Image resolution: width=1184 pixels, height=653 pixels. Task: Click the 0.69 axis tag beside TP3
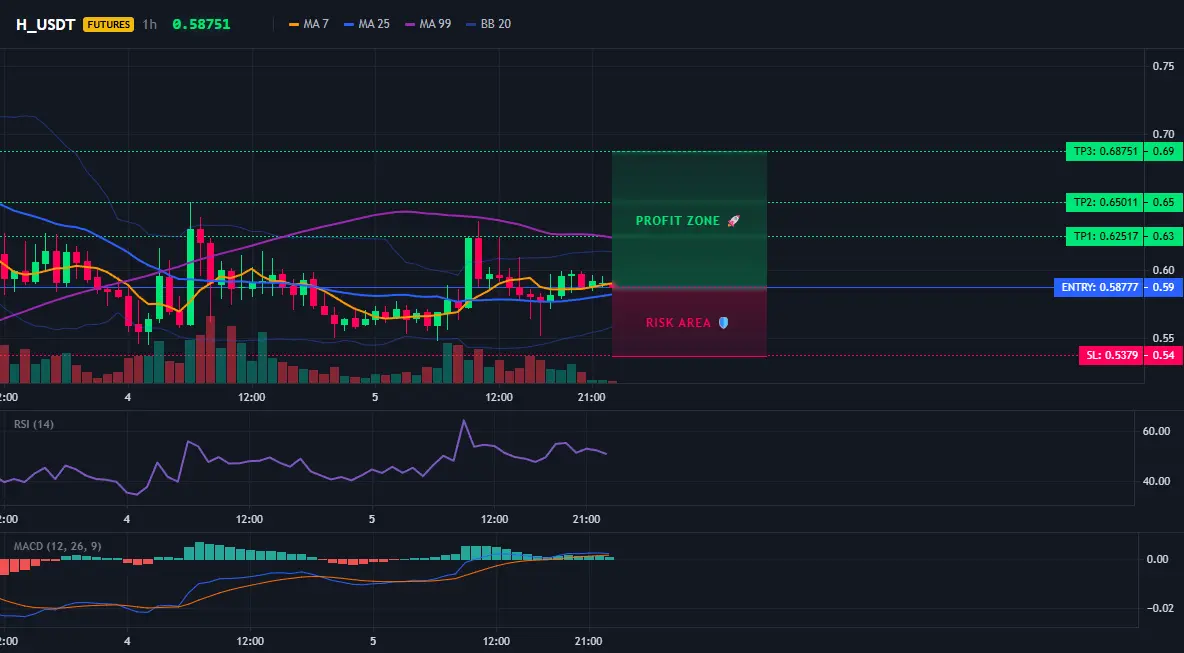coord(1164,152)
